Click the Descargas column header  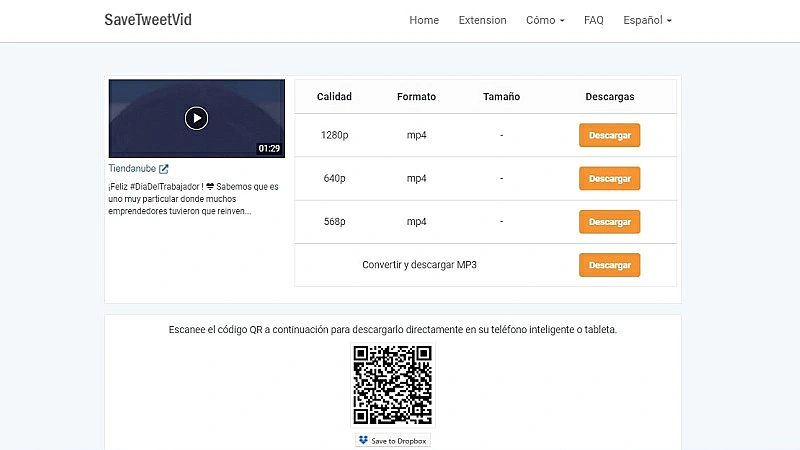609,97
